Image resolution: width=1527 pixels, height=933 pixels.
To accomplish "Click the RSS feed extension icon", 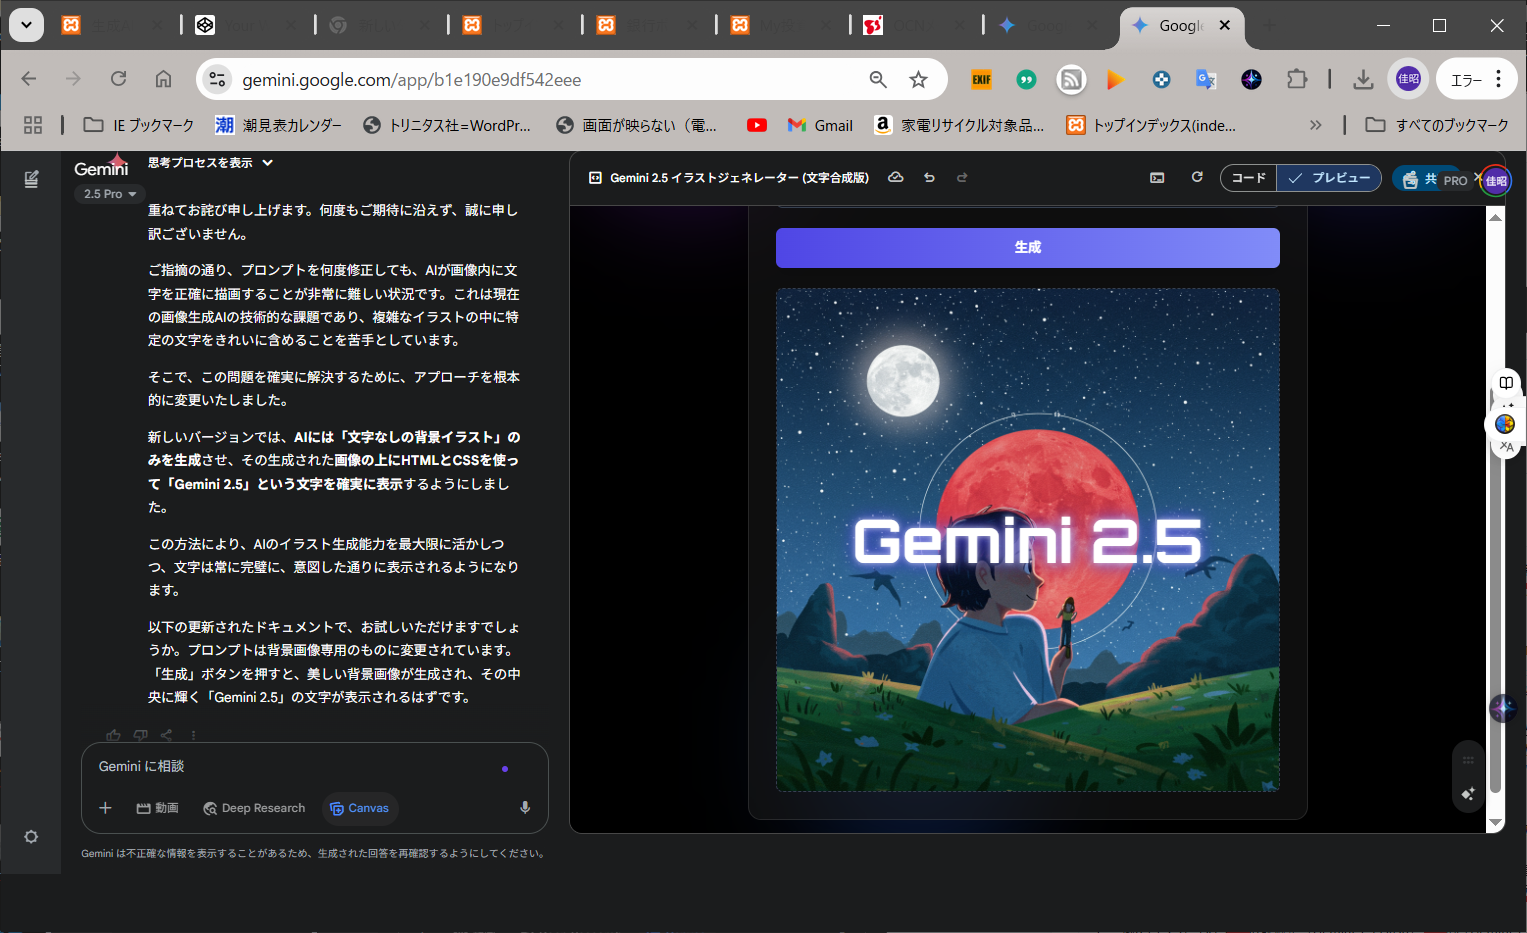I will [x=1071, y=79].
